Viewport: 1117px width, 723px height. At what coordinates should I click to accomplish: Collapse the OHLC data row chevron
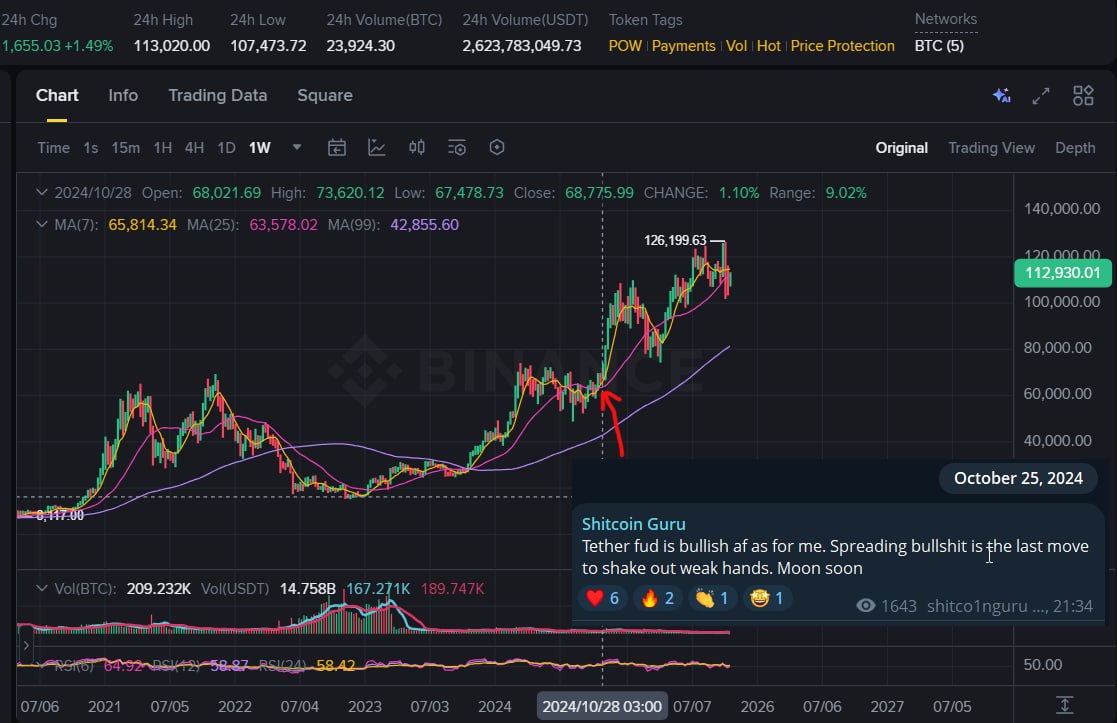tap(41, 192)
